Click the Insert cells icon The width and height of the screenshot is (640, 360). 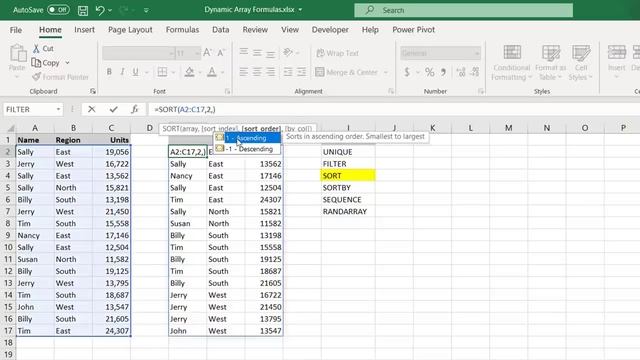(x=616, y=52)
